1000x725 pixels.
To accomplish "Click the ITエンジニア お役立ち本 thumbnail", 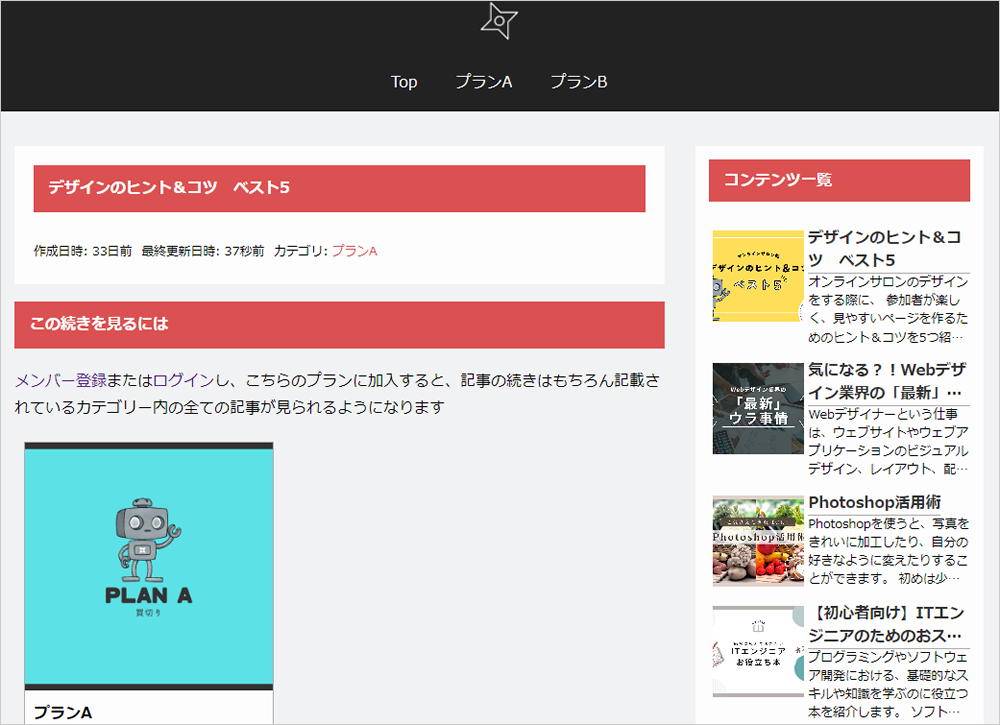I will 757,651.
